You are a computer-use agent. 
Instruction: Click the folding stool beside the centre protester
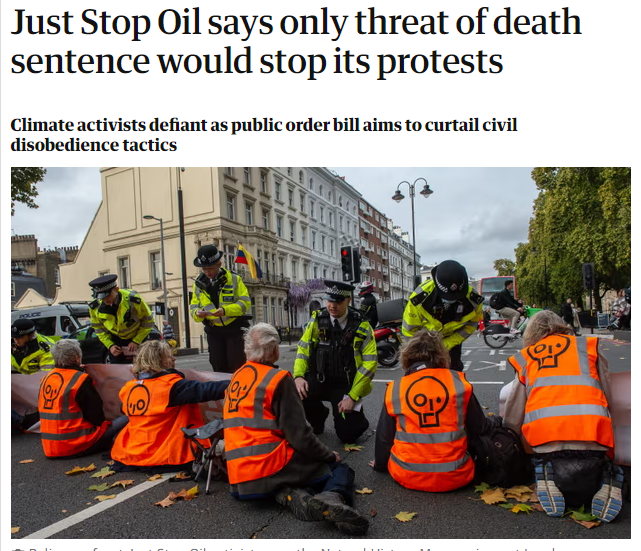[x=204, y=453]
